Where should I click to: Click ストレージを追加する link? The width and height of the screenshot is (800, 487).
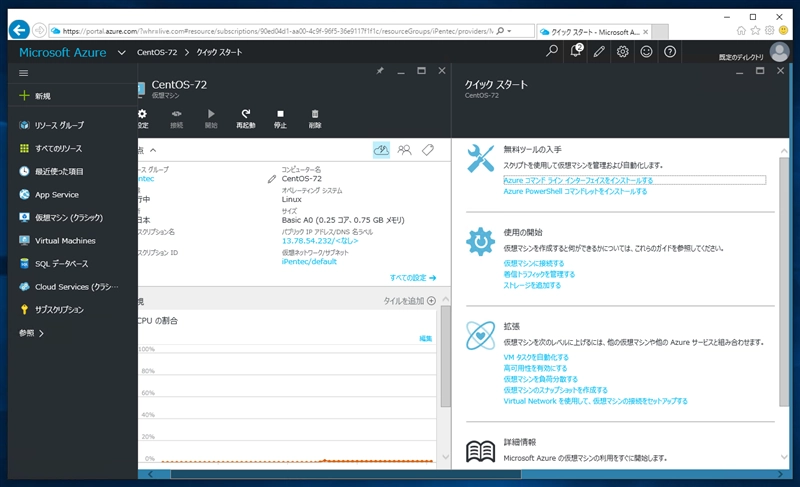click(532, 286)
